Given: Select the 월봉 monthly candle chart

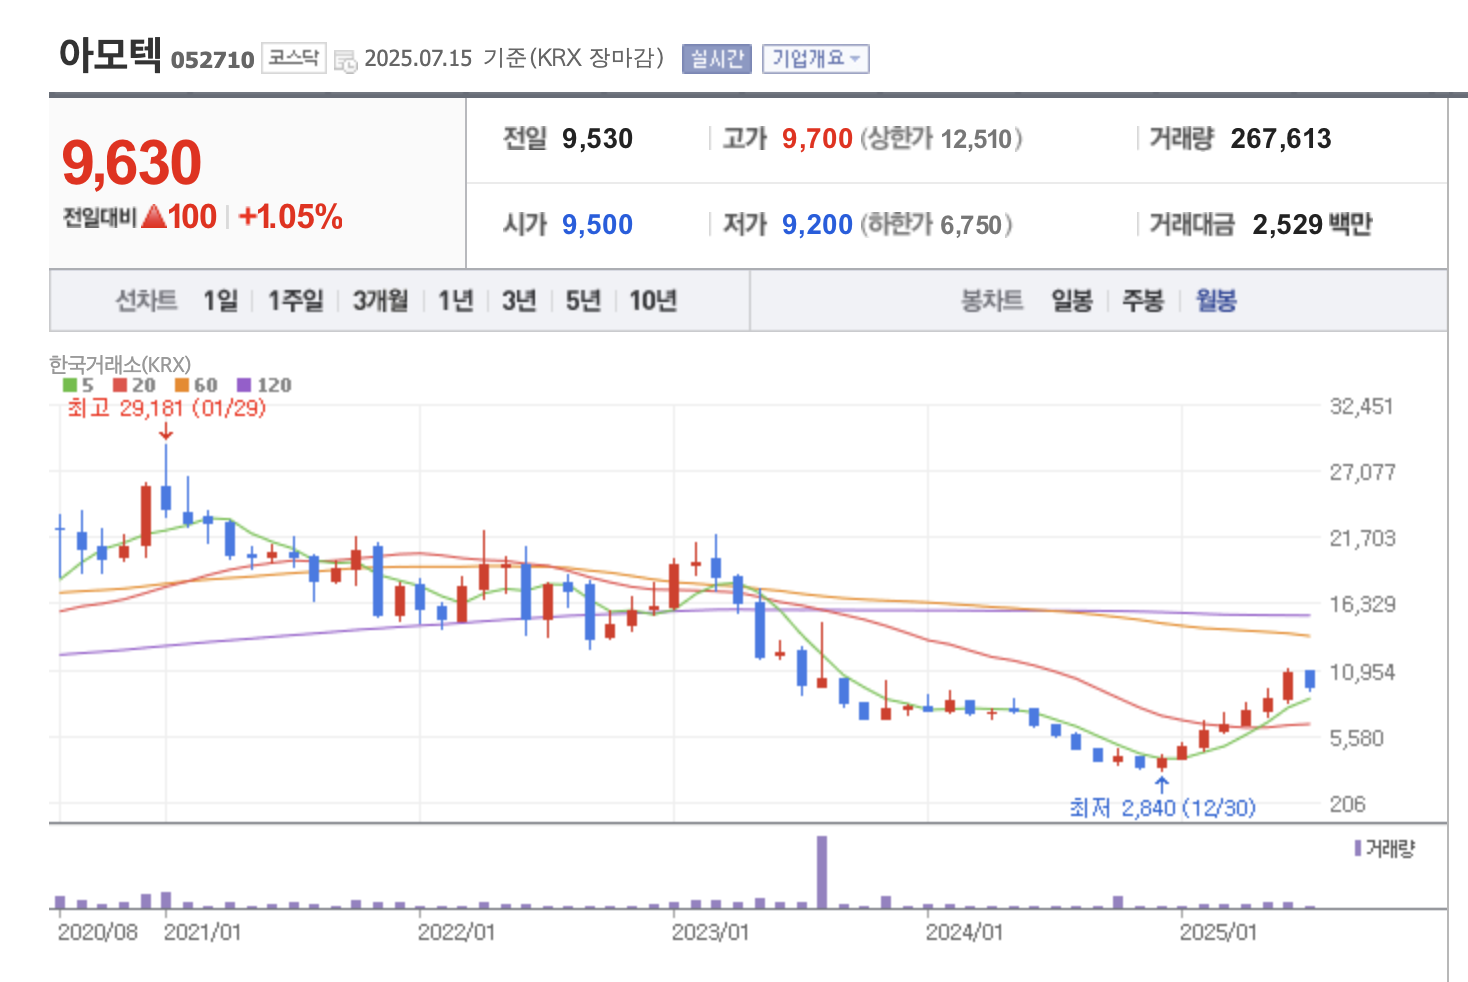Looking at the screenshot, I should [x=1216, y=300].
